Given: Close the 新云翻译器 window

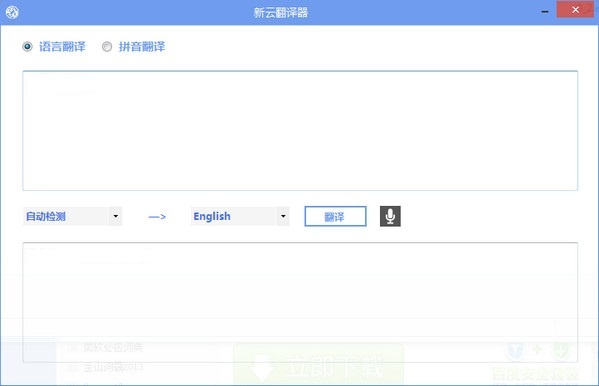Looking at the screenshot, I should (575, 10).
